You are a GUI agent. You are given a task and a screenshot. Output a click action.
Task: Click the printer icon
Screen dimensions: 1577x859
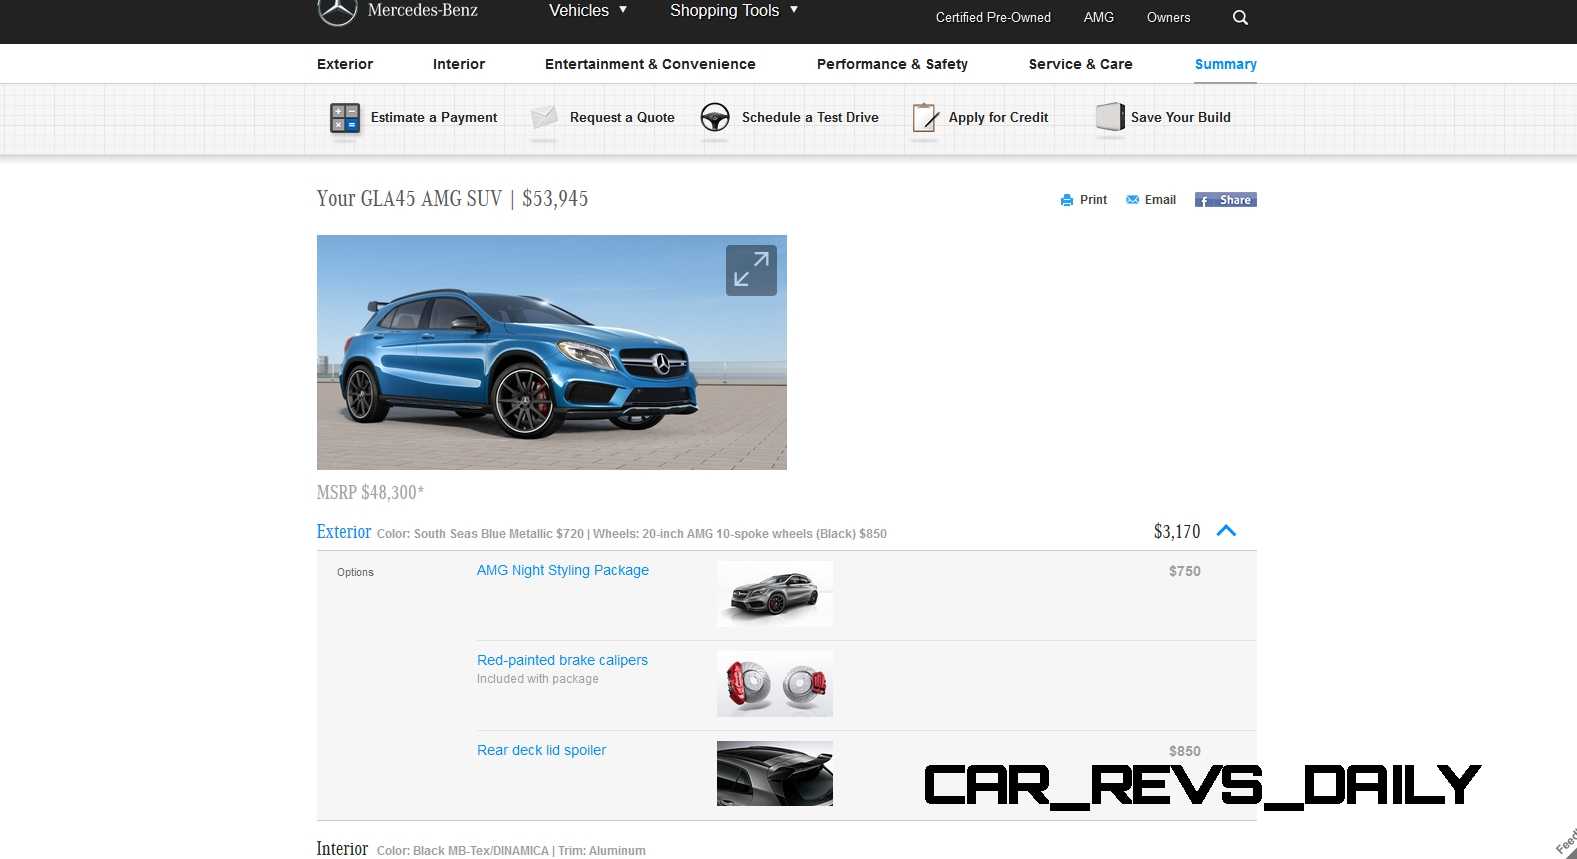pyautogui.click(x=1066, y=200)
